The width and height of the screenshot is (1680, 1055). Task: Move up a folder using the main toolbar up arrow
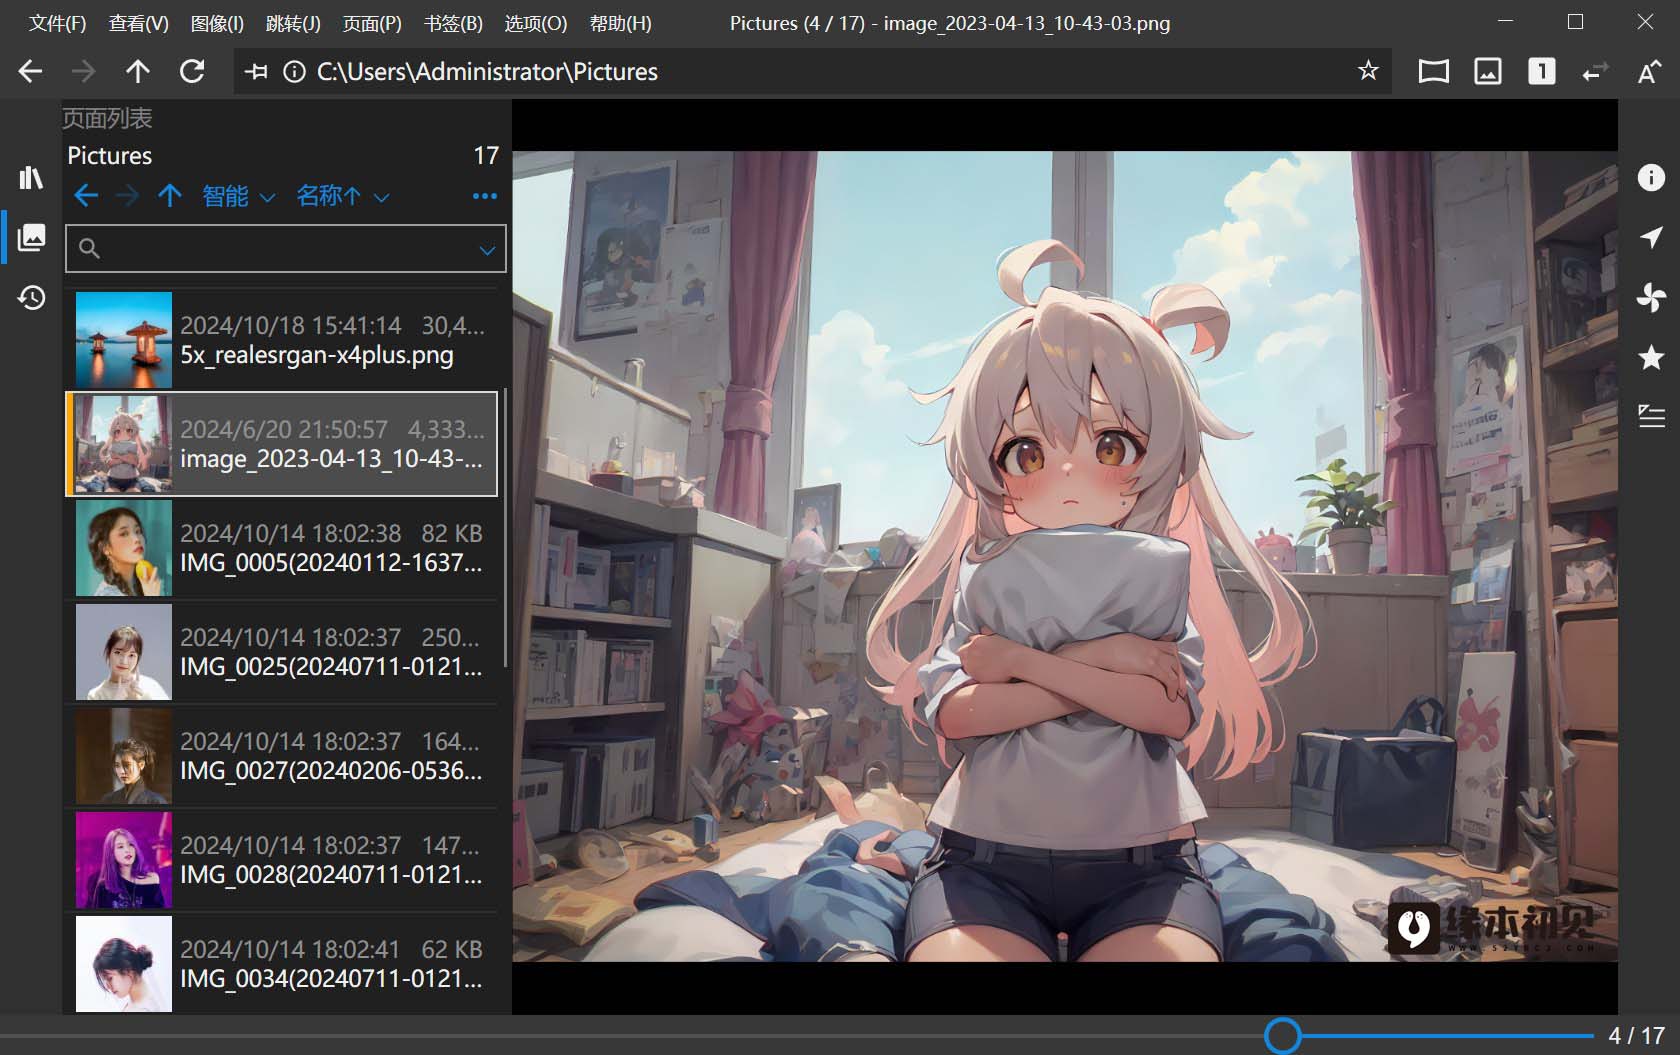click(138, 71)
